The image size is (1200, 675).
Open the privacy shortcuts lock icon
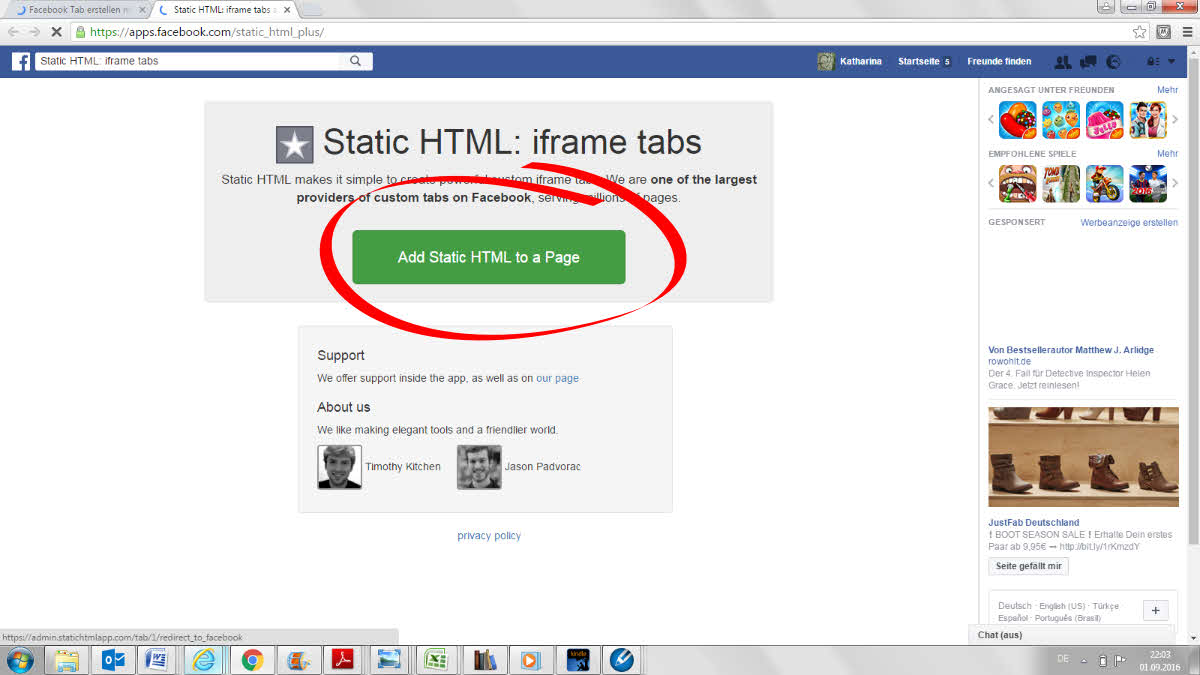tap(1155, 62)
